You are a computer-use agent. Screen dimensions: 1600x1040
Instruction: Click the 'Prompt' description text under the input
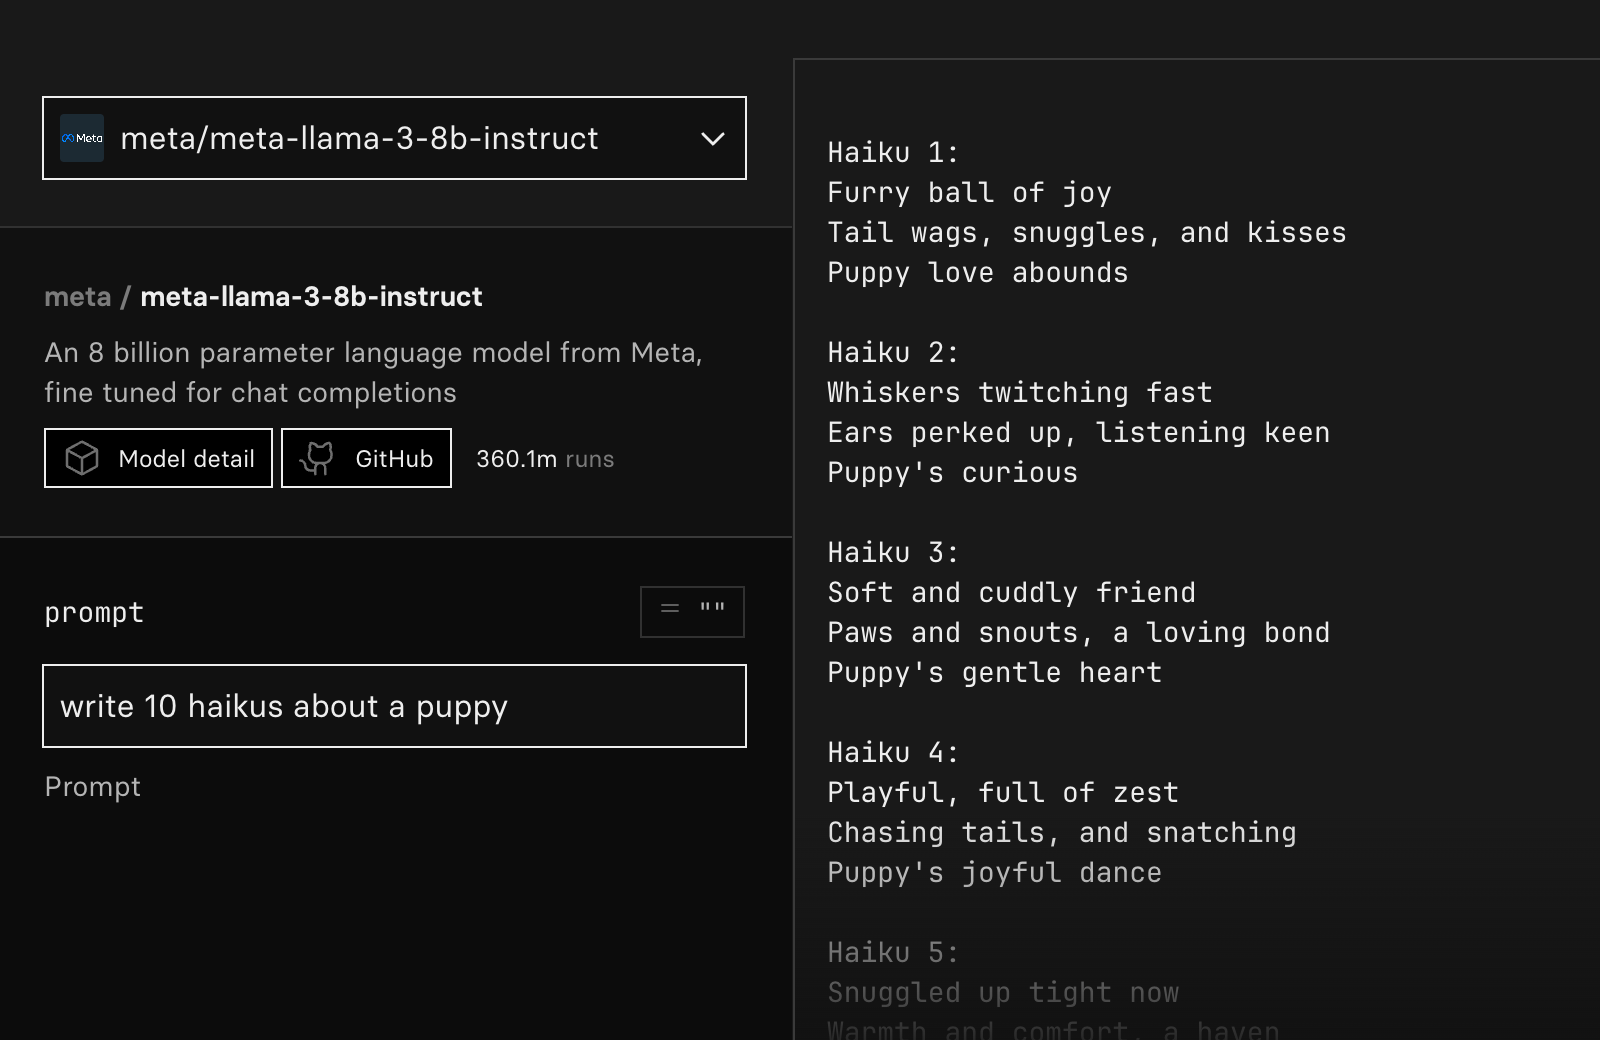pos(93,787)
